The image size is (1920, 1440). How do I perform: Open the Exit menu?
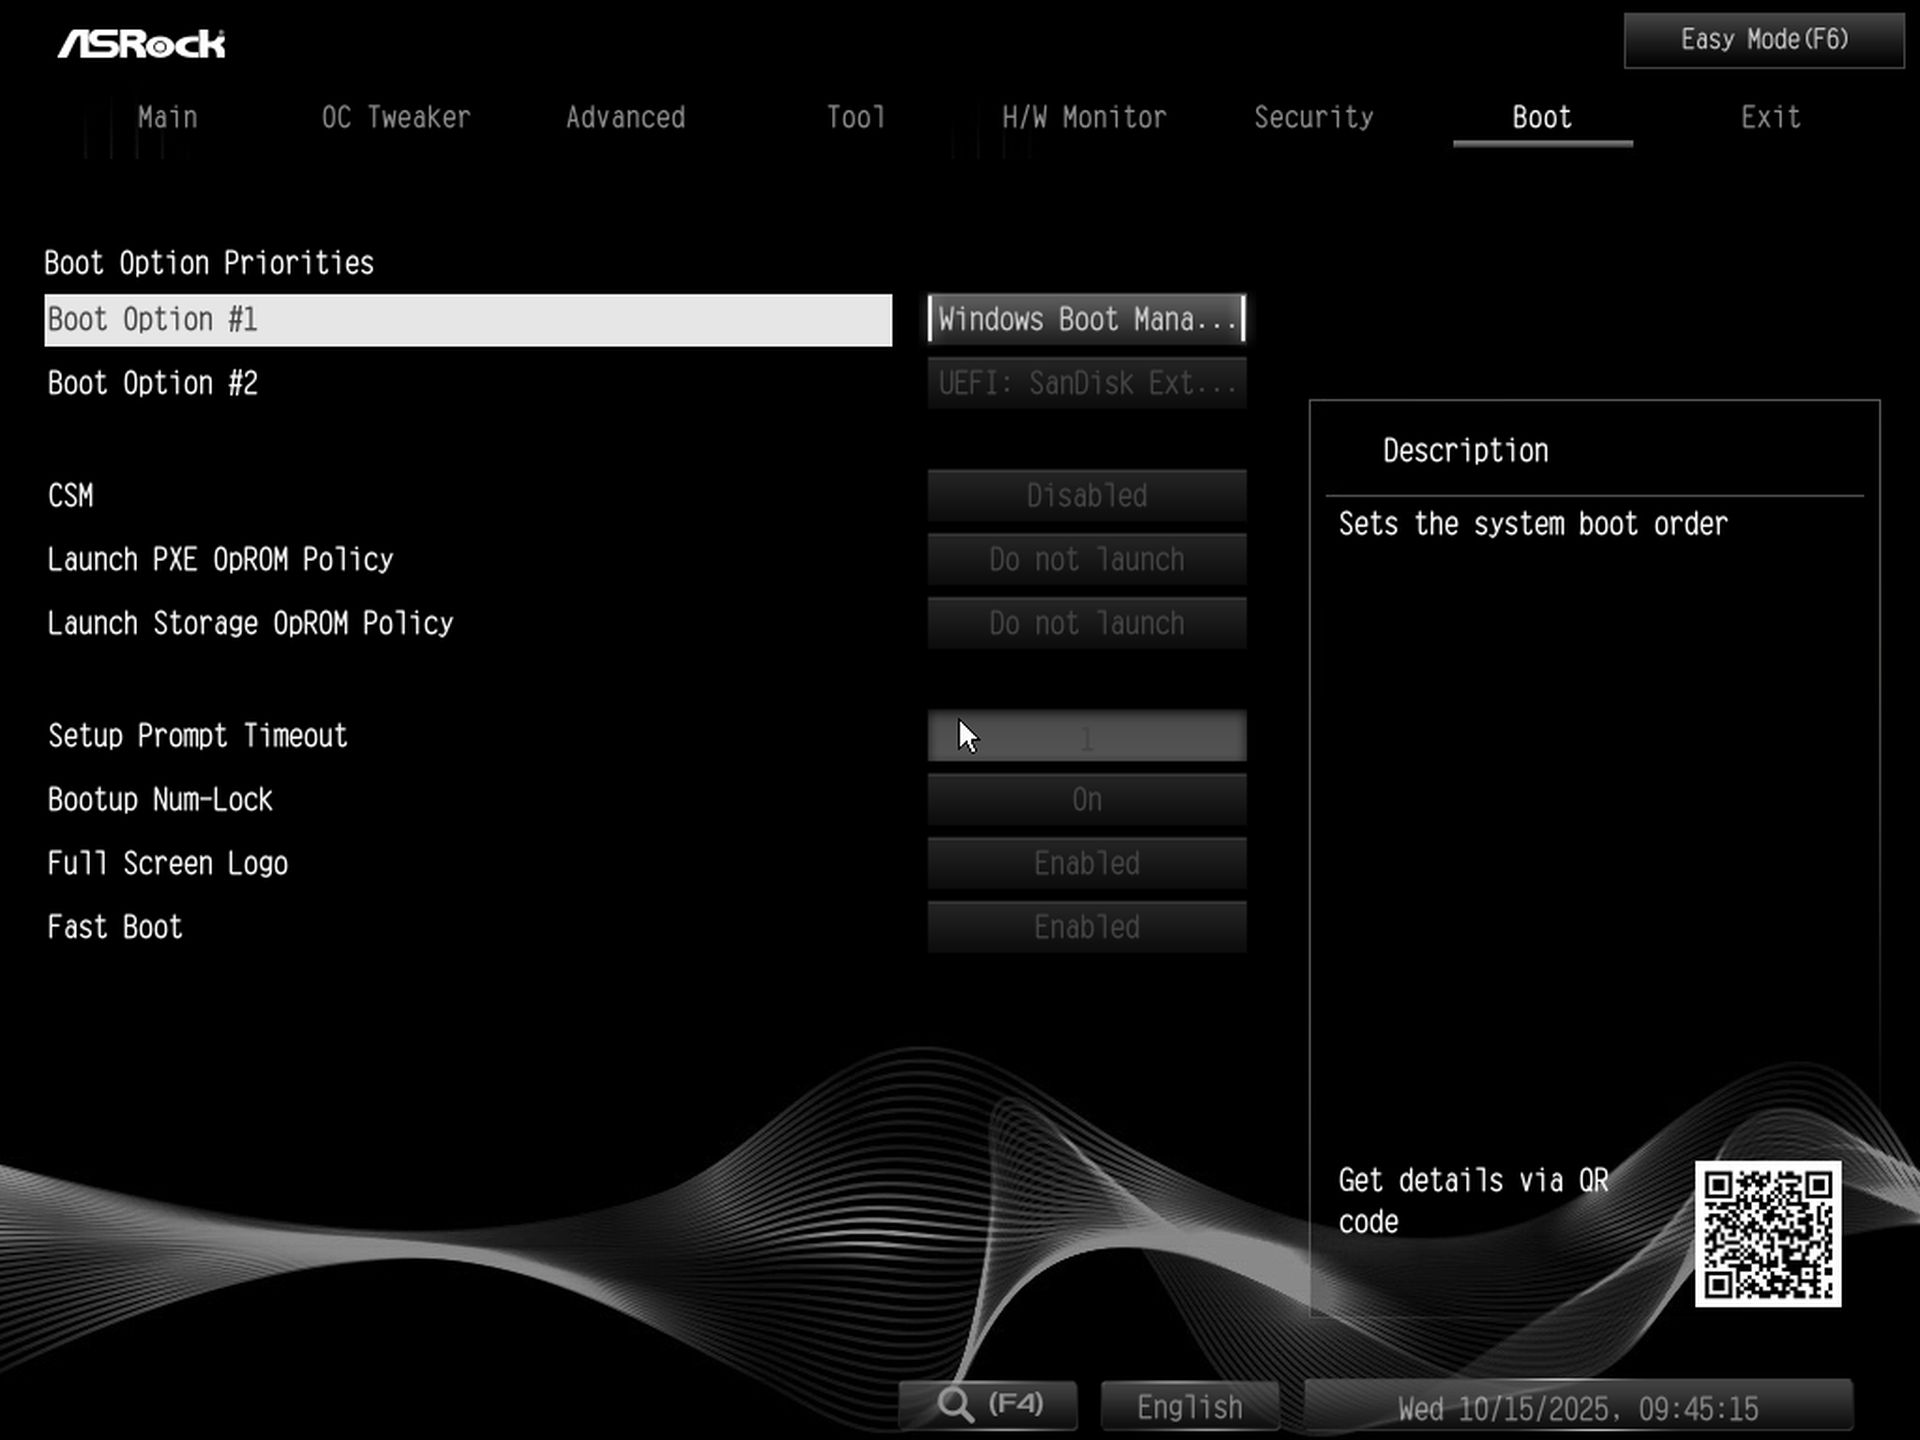click(x=1770, y=117)
